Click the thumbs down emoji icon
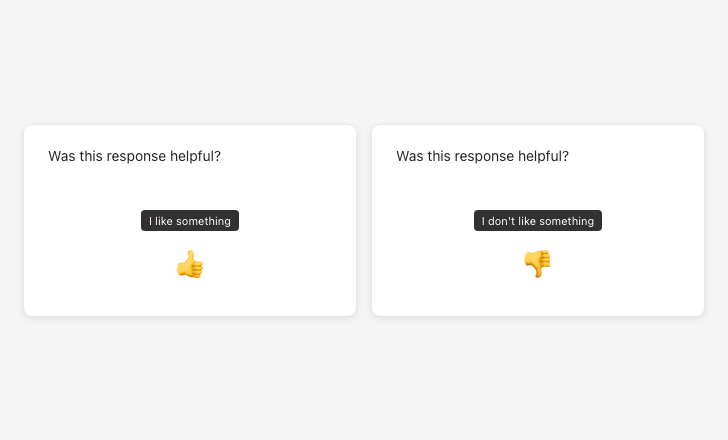Viewport: 728px width, 440px height. pyautogui.click(x=537, y=264)
